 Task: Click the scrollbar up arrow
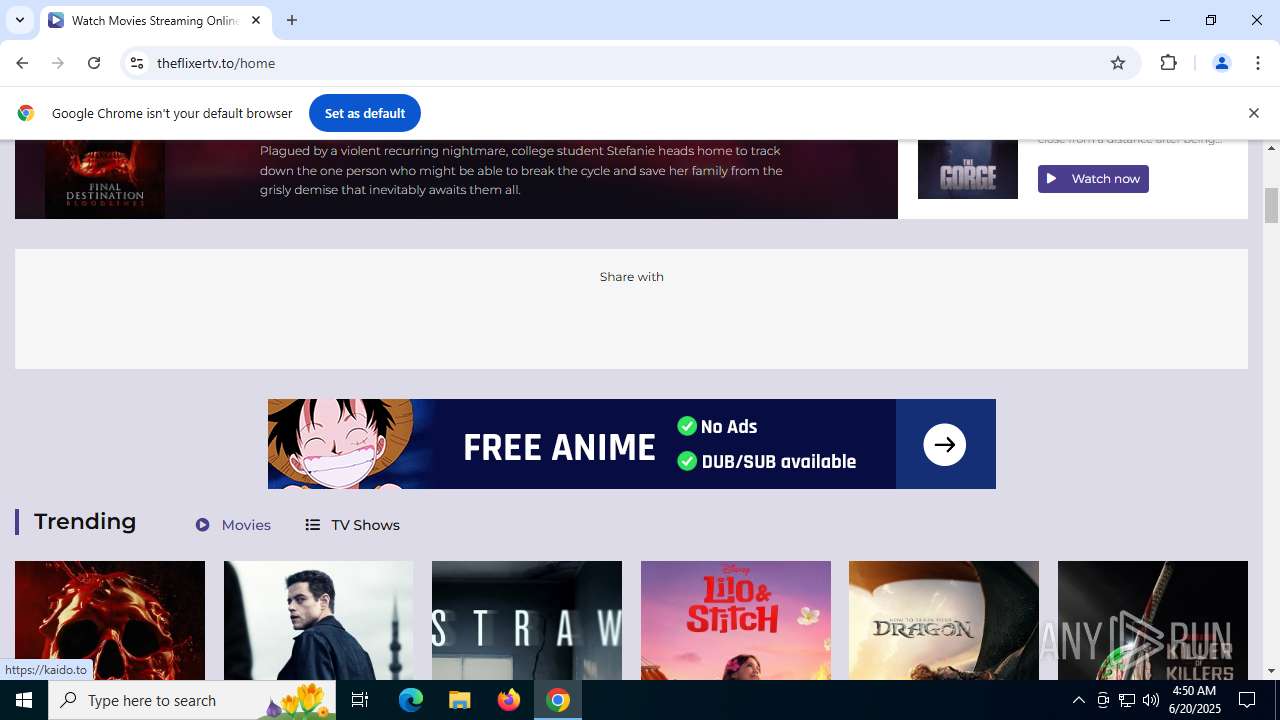(1272, 148)
